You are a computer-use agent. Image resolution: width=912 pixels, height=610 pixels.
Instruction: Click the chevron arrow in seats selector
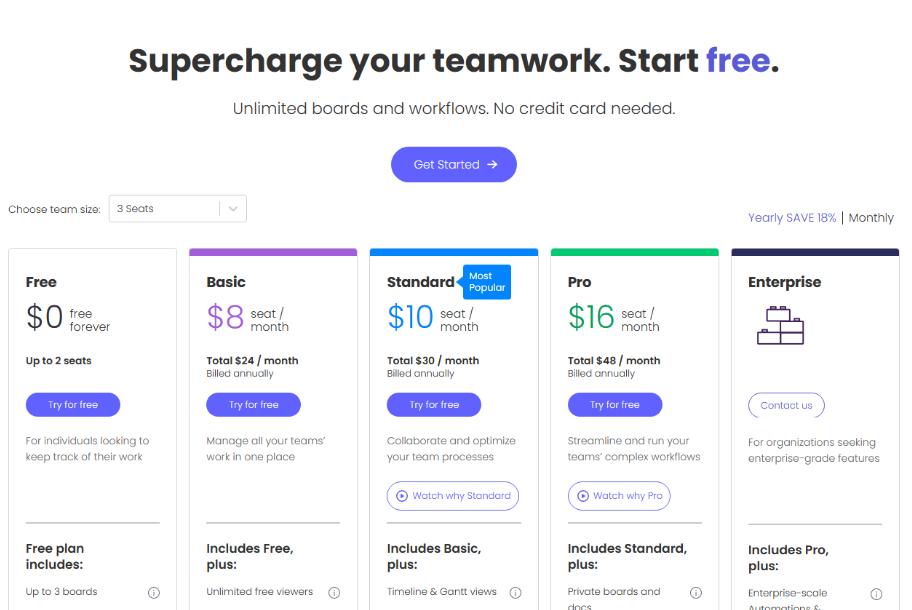click(x=233, y=209)
